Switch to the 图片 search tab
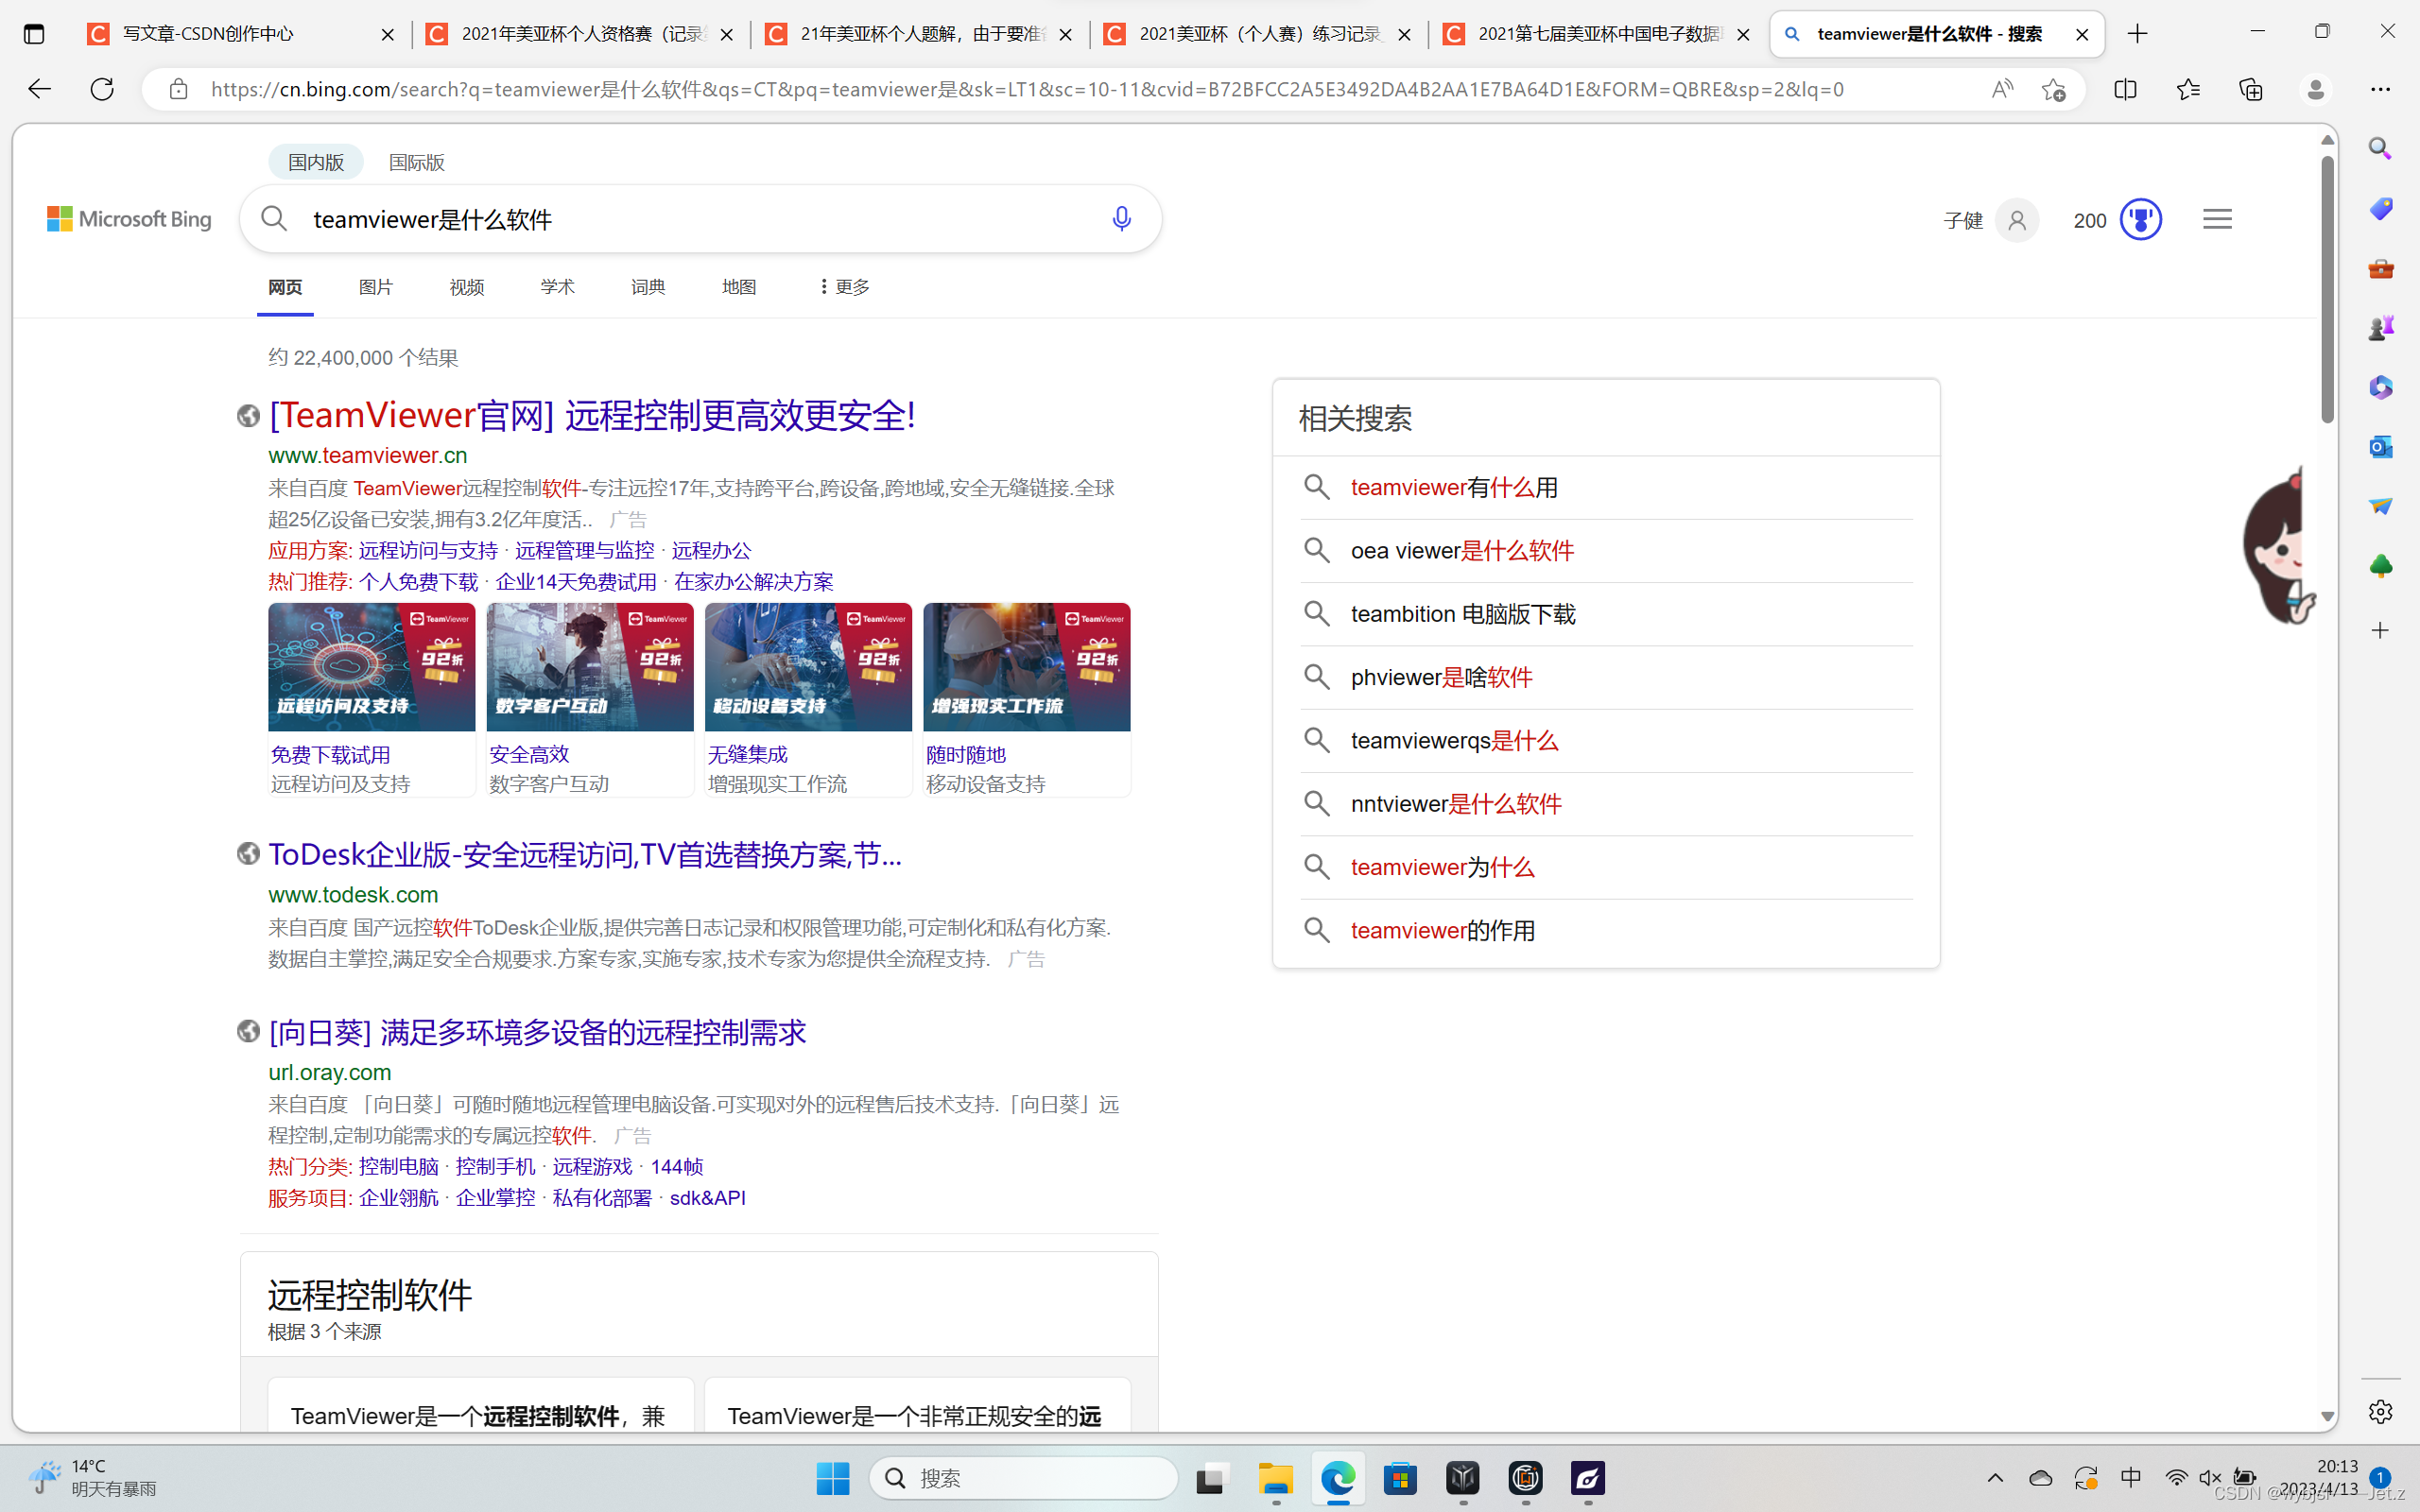 376,286
